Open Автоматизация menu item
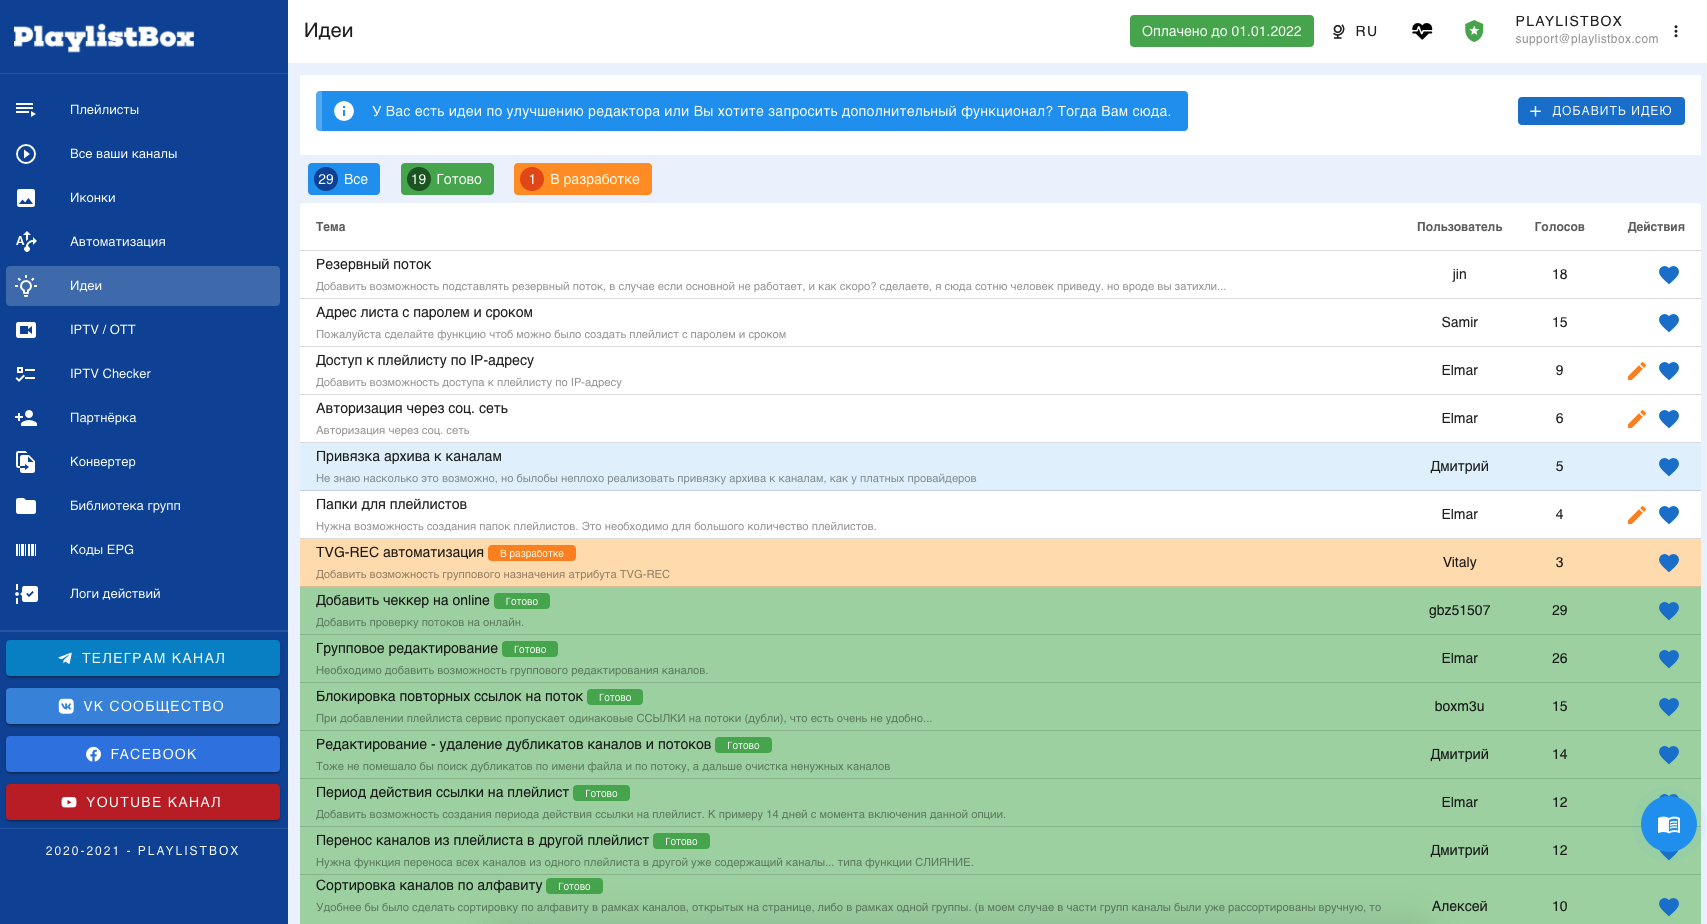Image resolution: width=1707 pixels, height=924 pixels. 143,242
